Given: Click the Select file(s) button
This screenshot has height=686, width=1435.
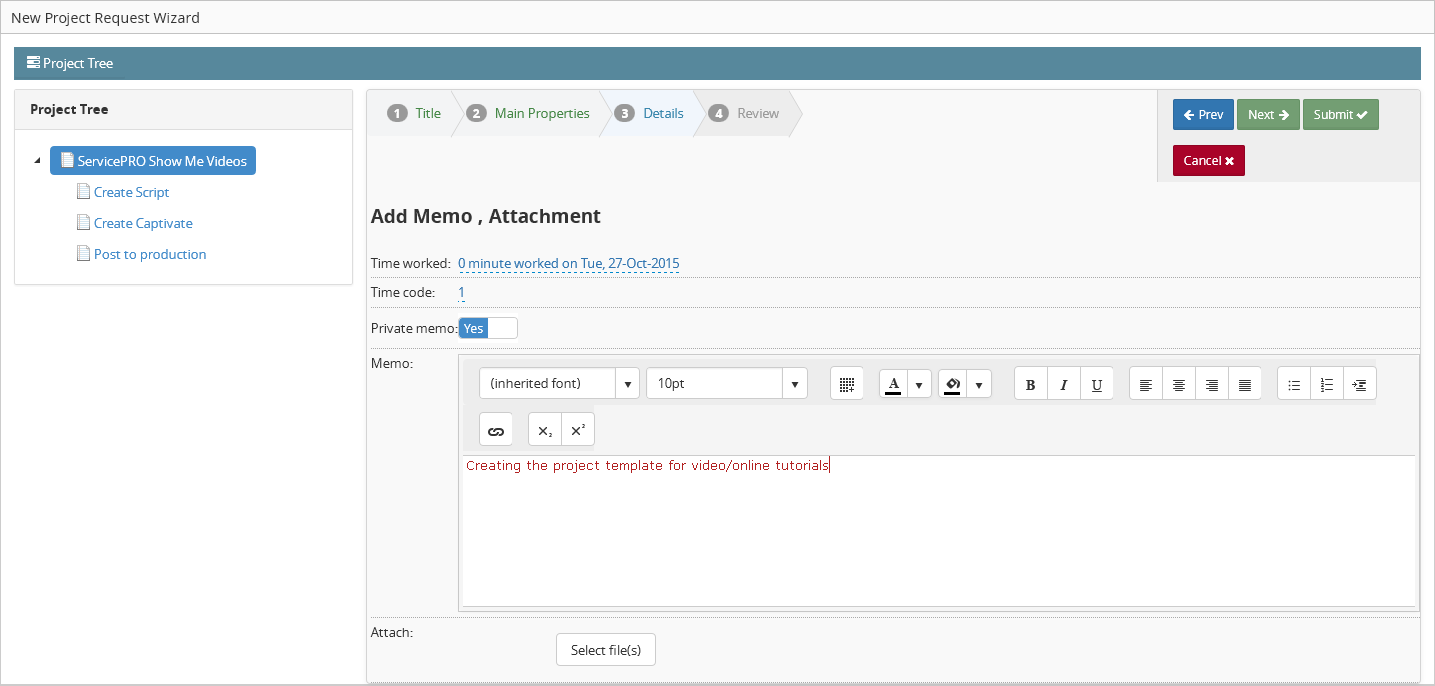Looking at the screenshot, I should pyautogui.click(x=605, y=650).
